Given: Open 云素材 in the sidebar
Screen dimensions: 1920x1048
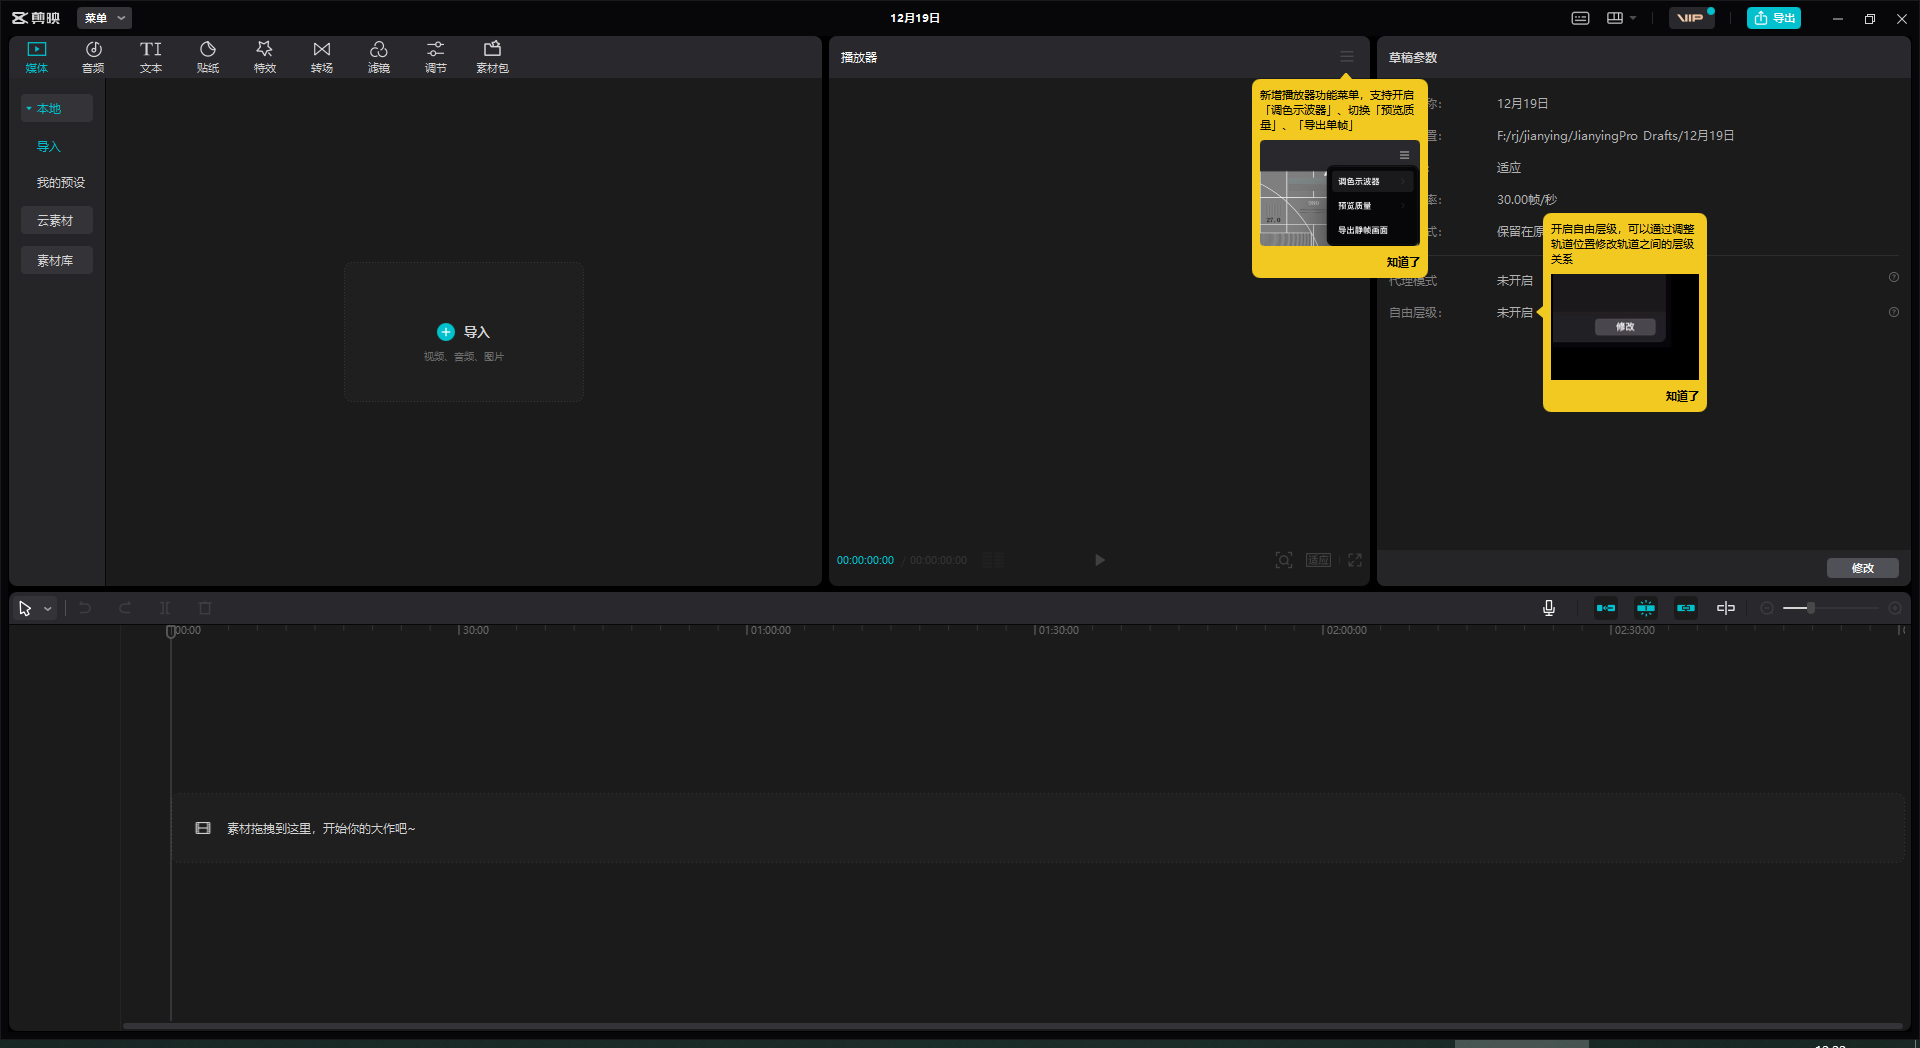Looking at the screenshot, I should (x=57, y=220).
